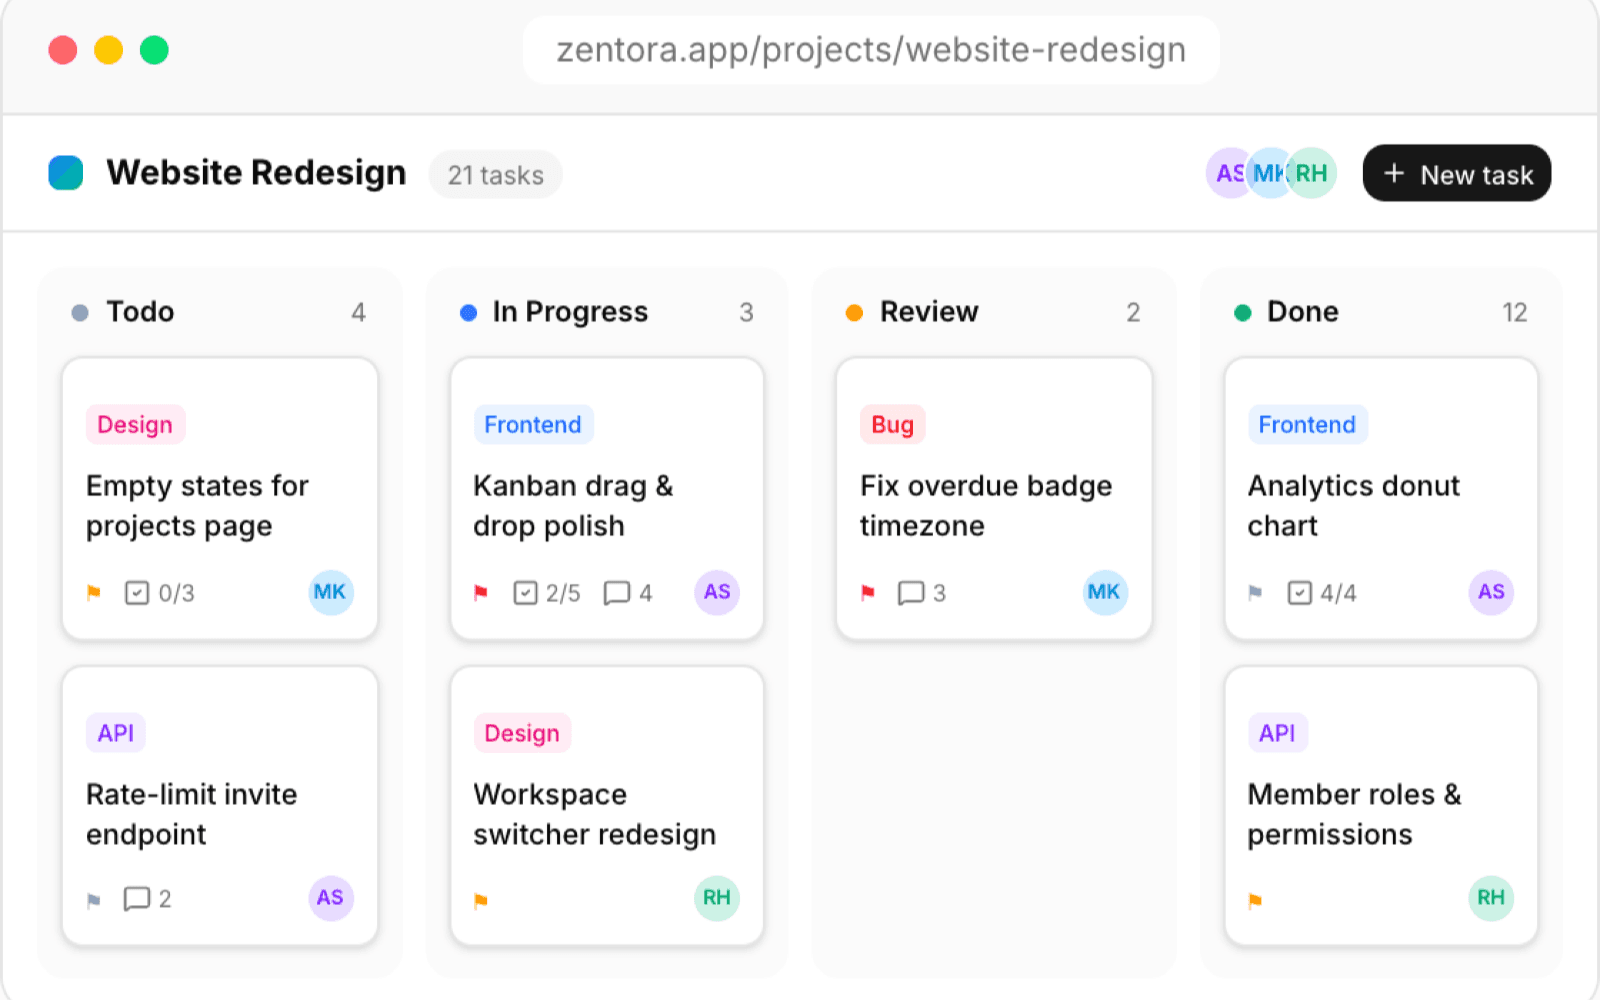1600x1000 pixels.
Task: Click the flag on Rate-limit invite endpoint card
Action: (94, 899)
